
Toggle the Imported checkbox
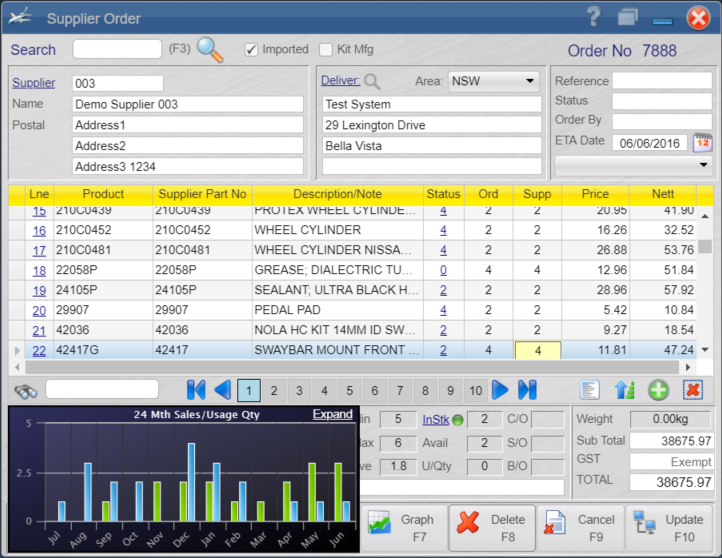pos(252,49)
